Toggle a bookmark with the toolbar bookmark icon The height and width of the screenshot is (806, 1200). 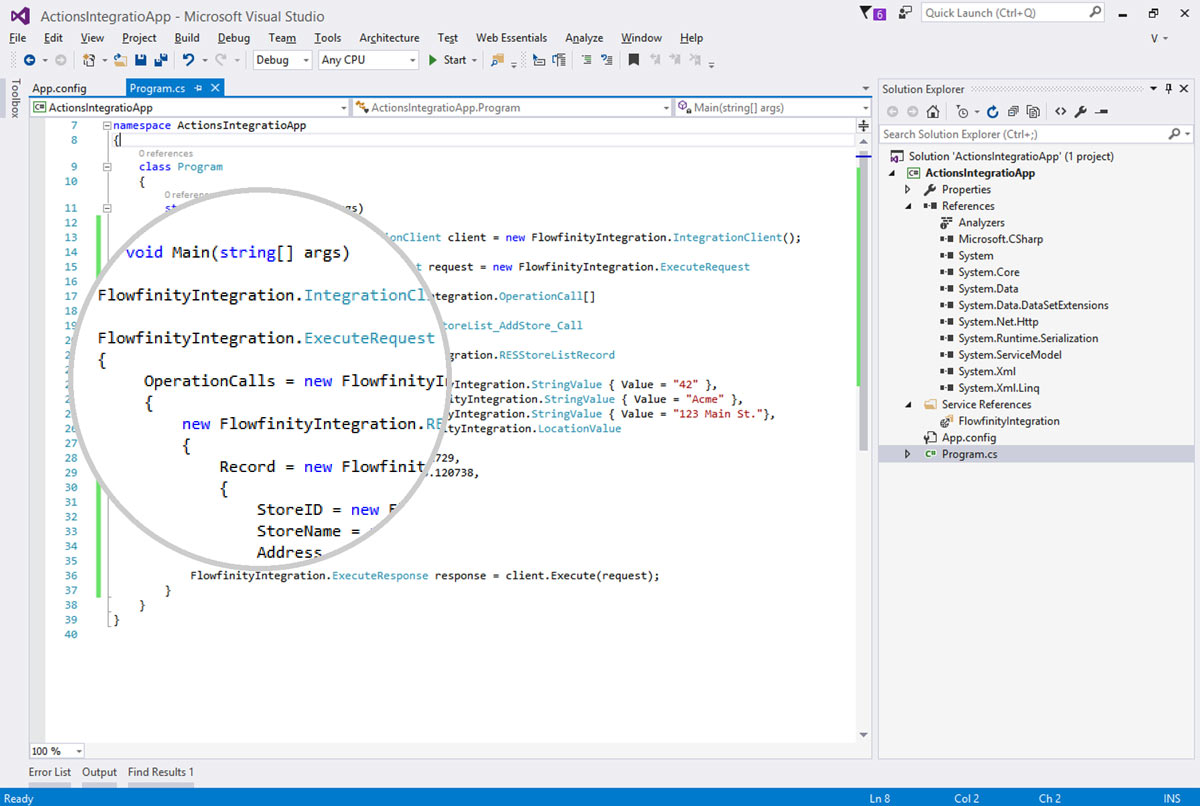(633, 60)
